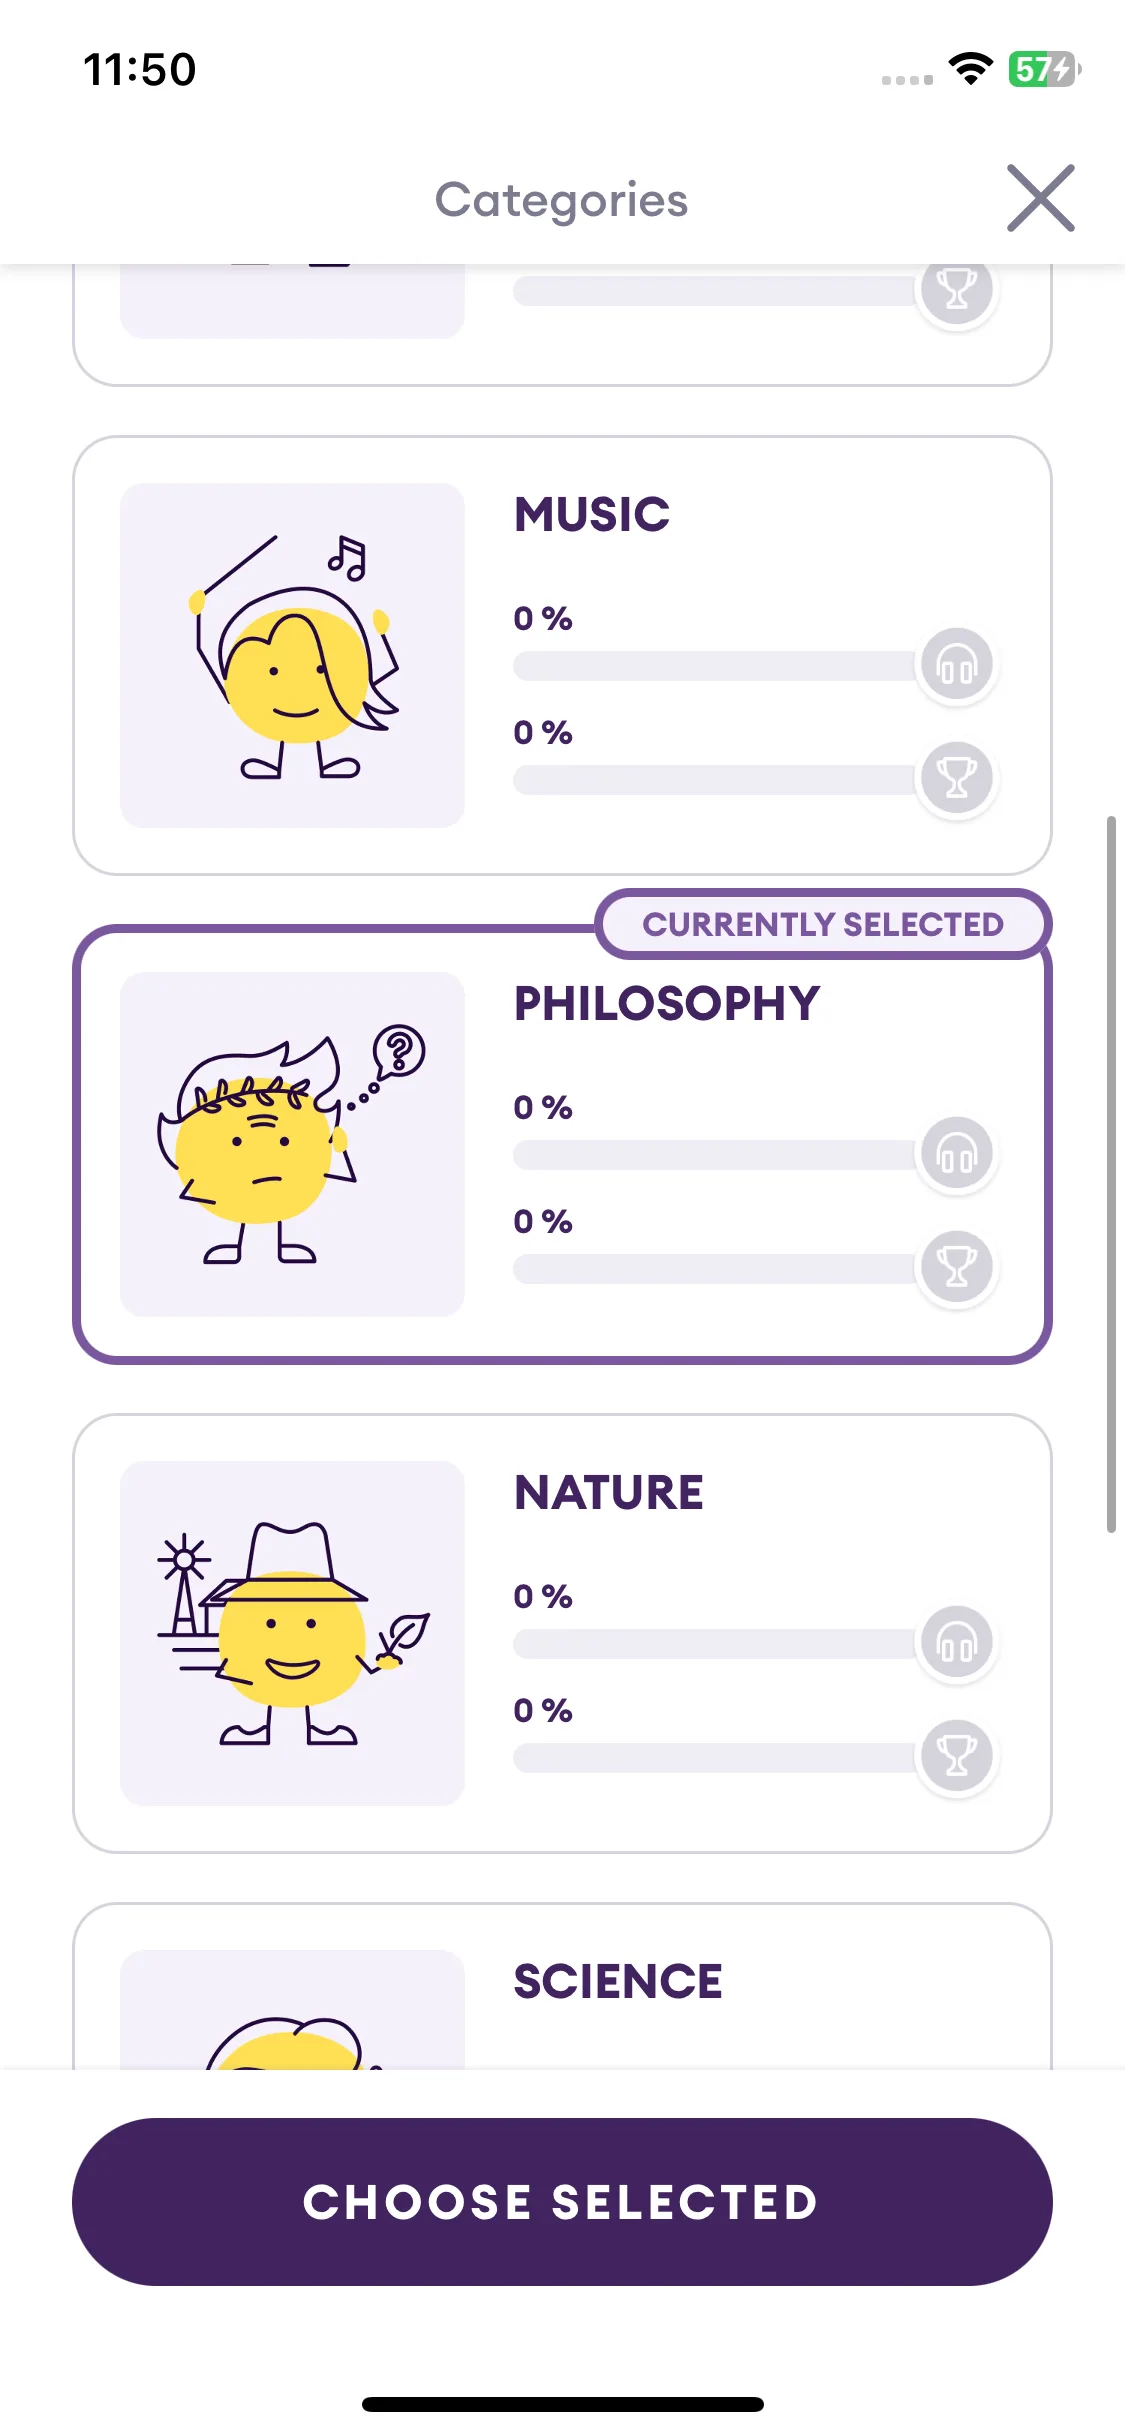Tap the Philosophy thinker character thumbnail

tap(292, 1145)
